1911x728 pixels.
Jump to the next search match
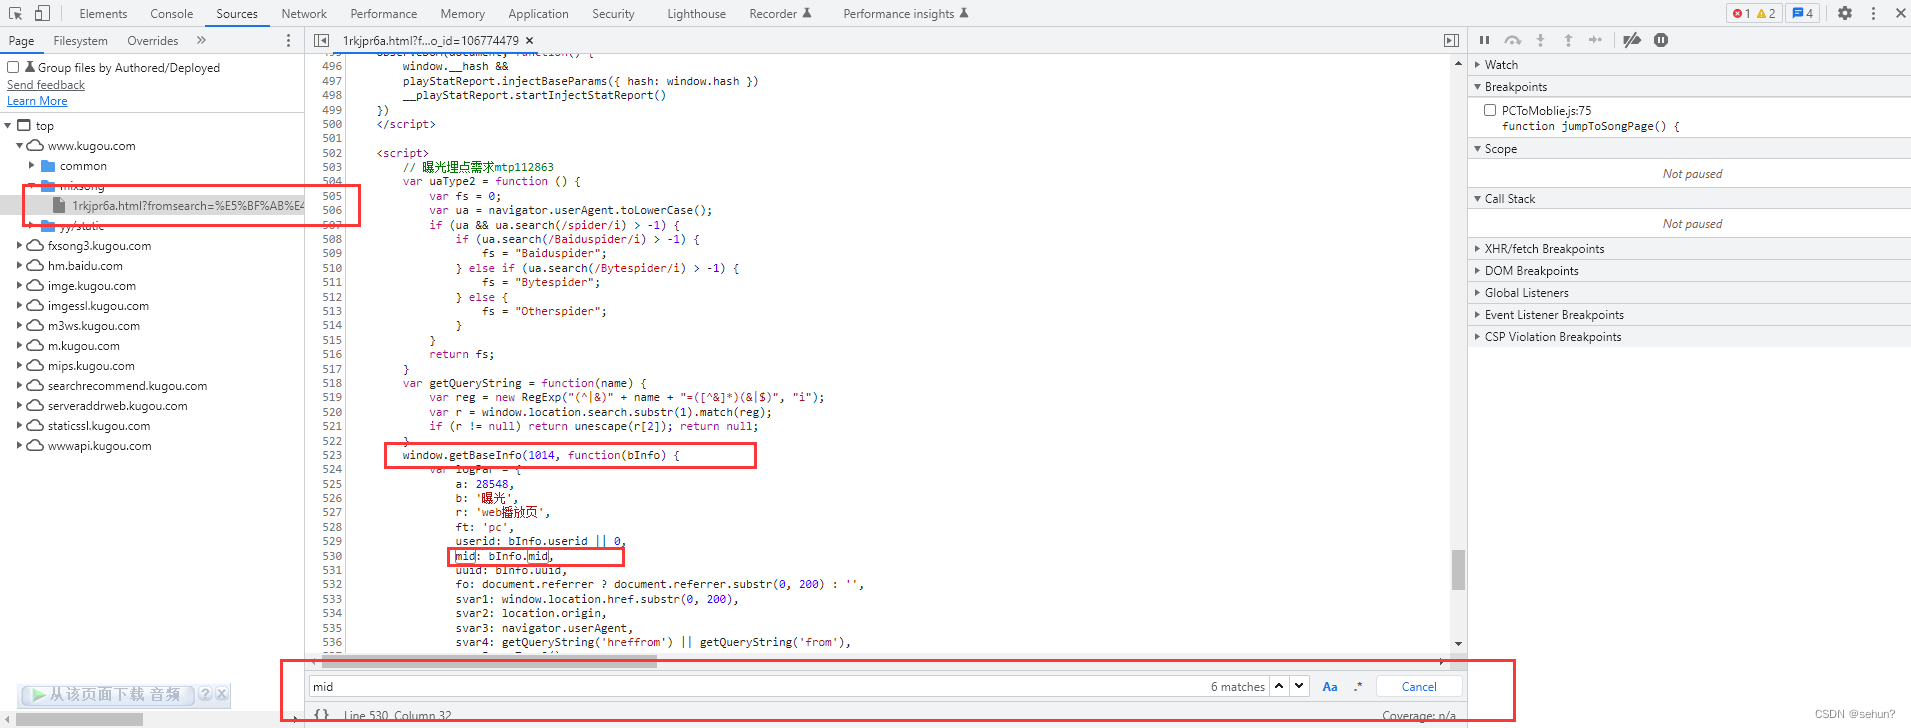(x=1298, y=686)
